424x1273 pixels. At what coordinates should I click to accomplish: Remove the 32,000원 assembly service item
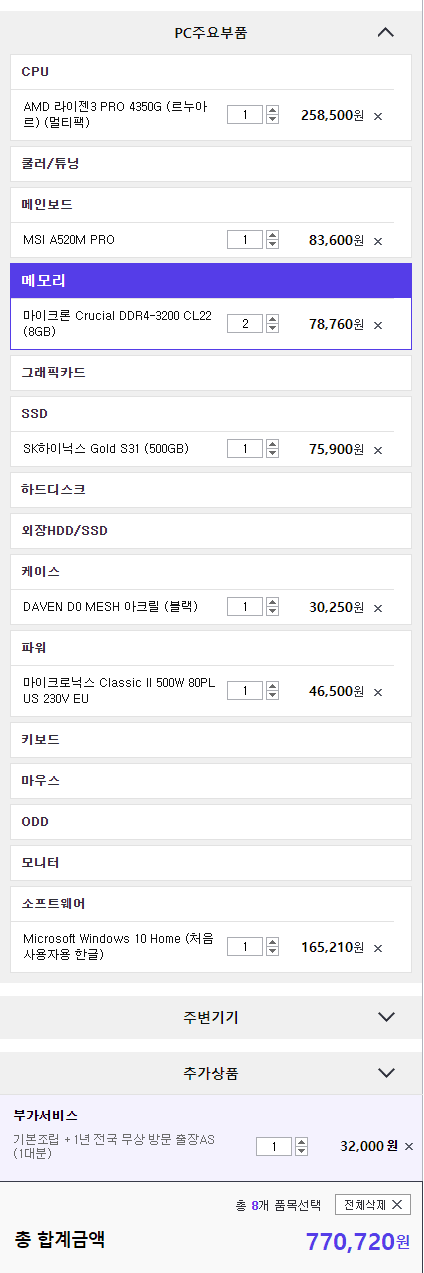tap(408, 1147)
